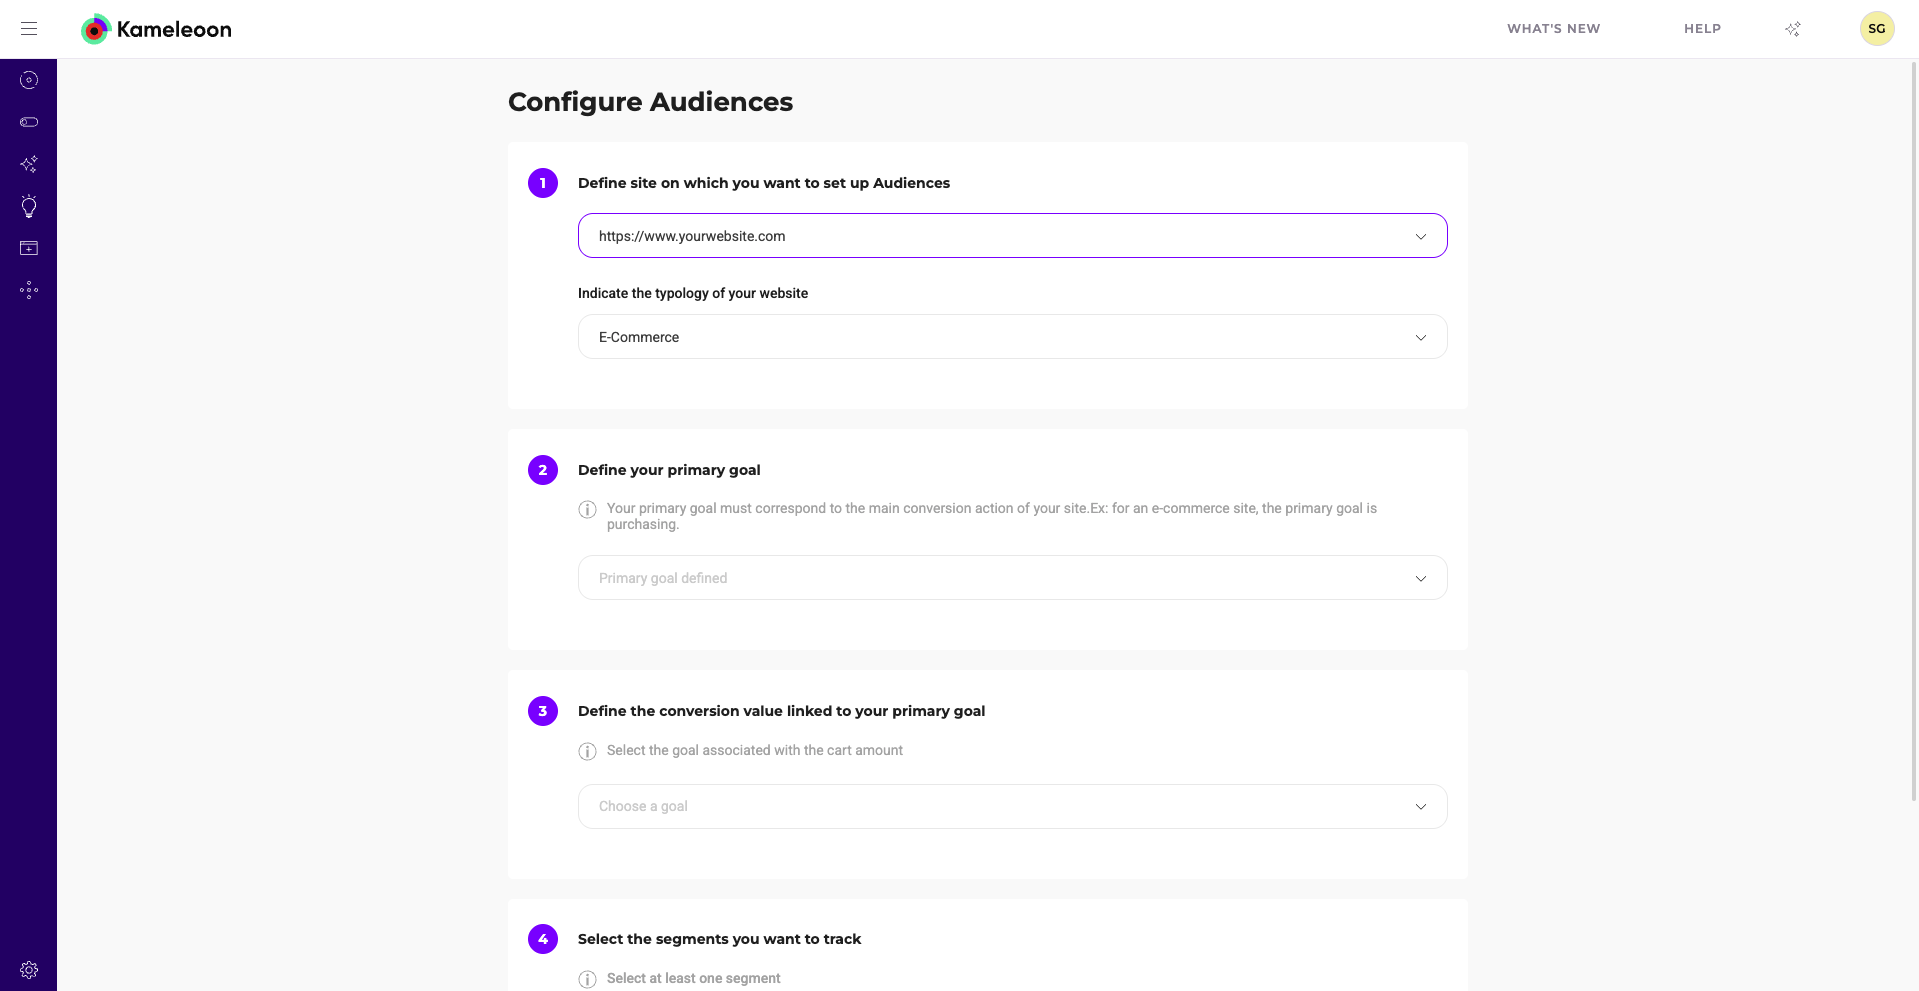Click the sparkles icon in top bar
Image resolution: width=1919 pixels, height=991 pixels.
[x=1793, y=29]
